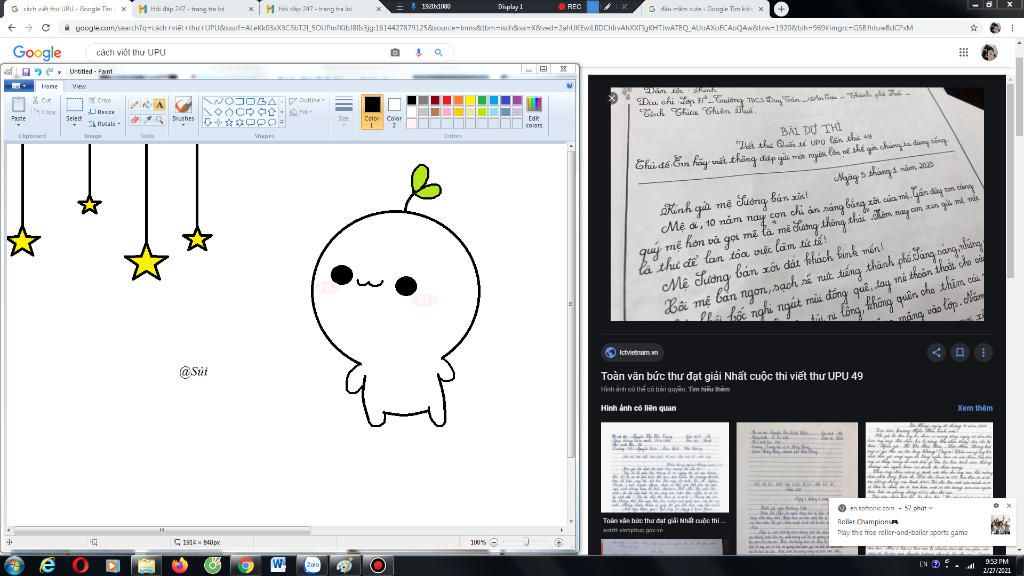Bookmark this page with the star icon

click(x=974, y=27)
